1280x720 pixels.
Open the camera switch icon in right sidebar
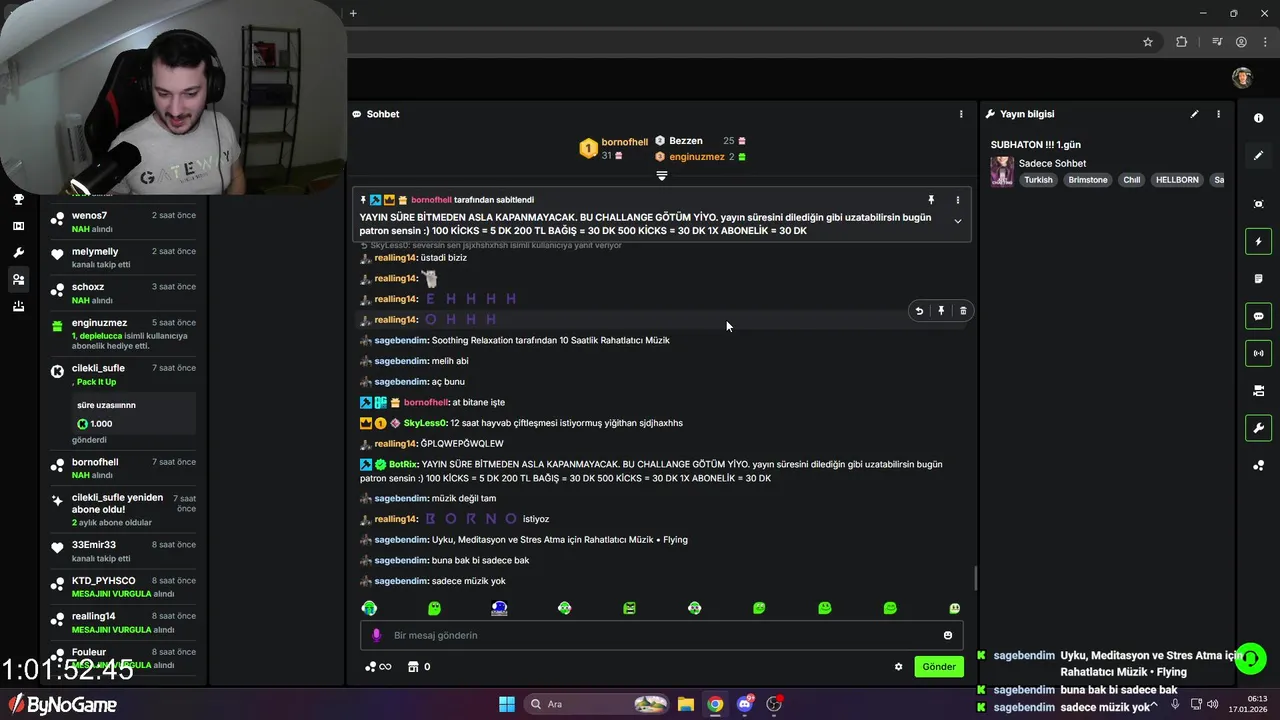pyautogui.click(x=1258, y=390)
